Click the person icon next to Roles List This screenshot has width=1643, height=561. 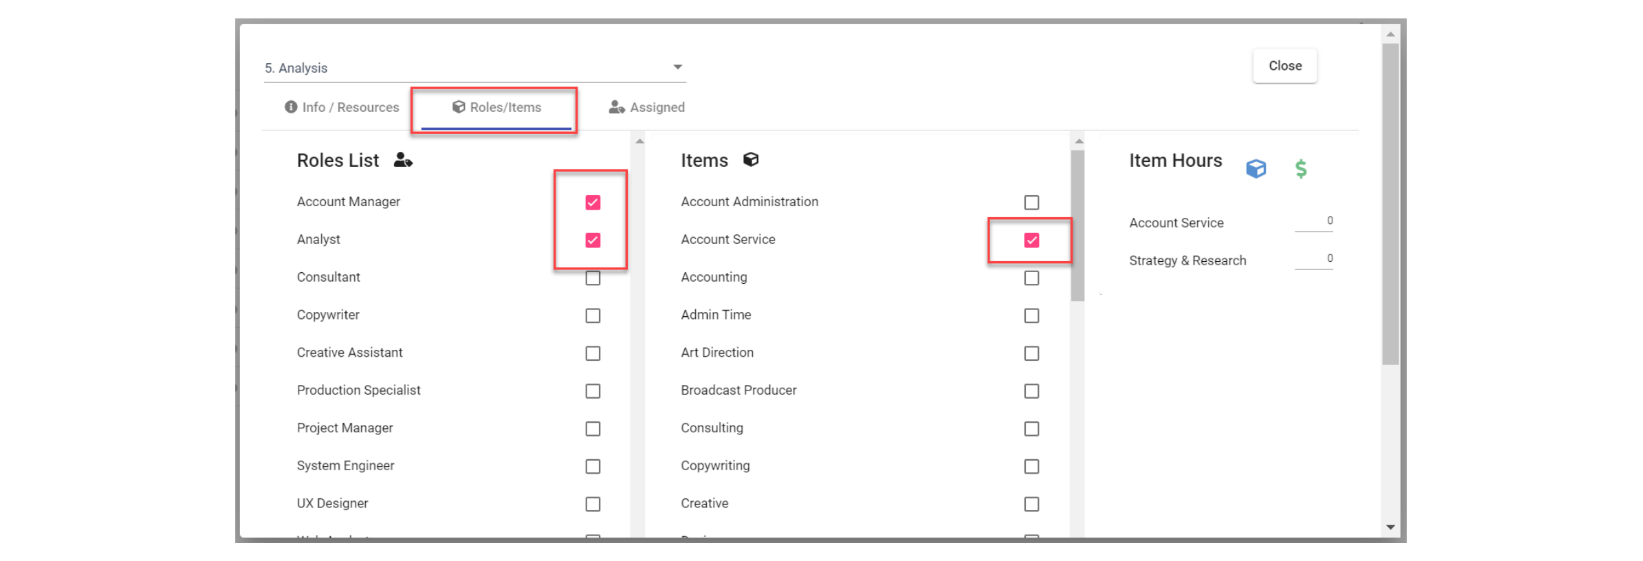tap(403, 160)
